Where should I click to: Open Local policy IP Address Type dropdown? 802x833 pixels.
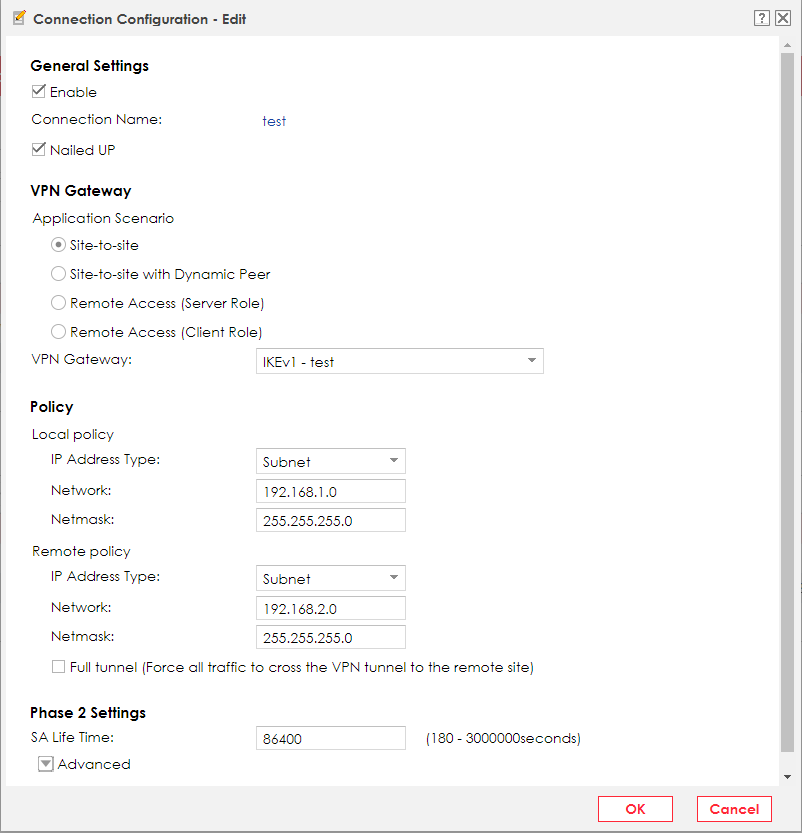(x=330, y=461)
